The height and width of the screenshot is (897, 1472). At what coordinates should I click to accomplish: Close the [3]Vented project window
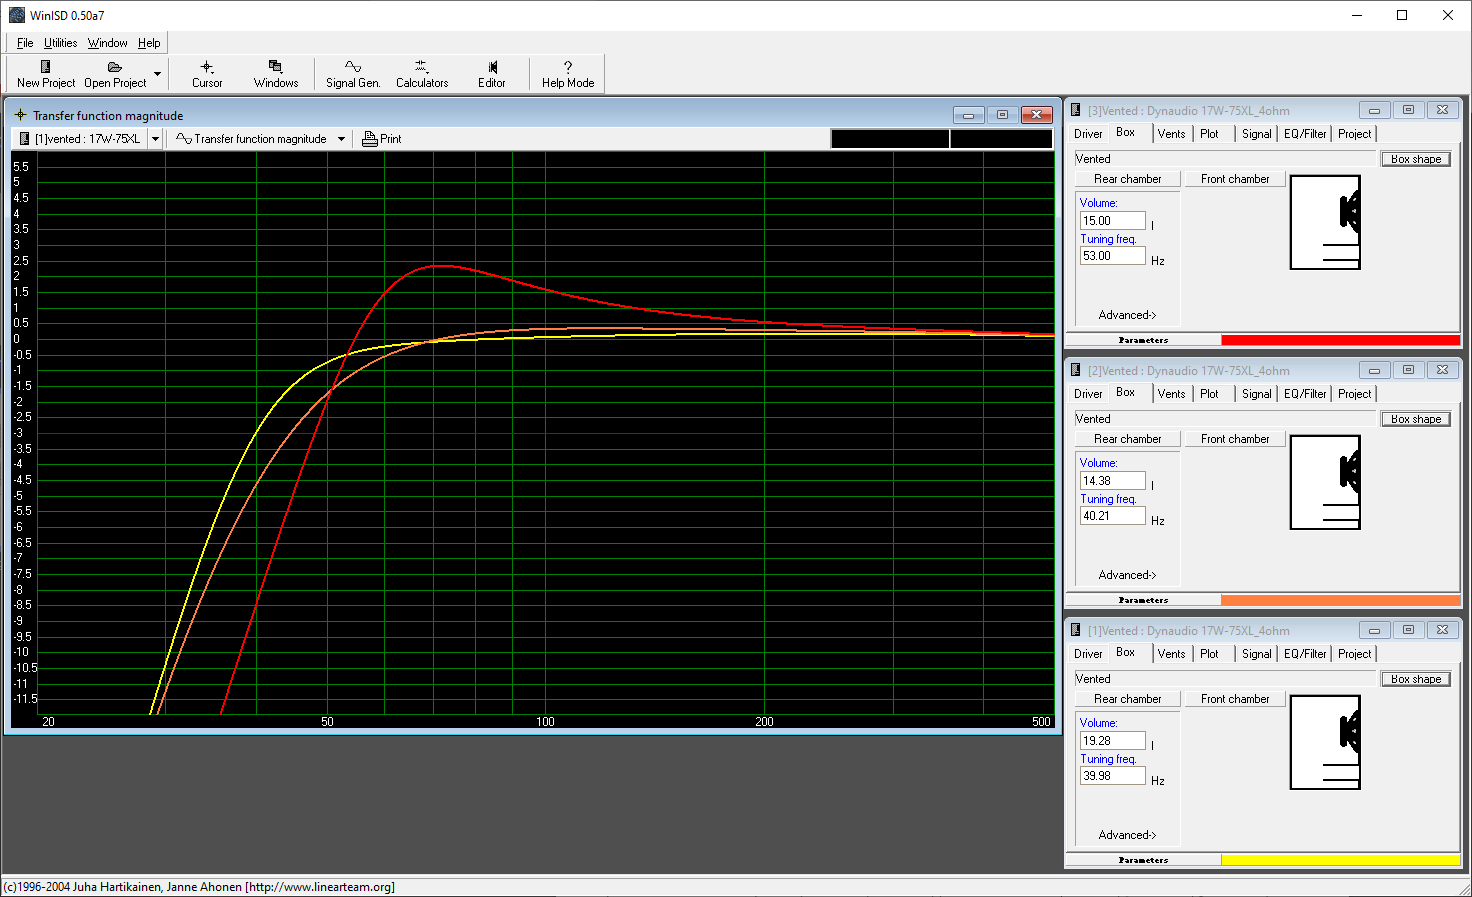pos(1442,110)
